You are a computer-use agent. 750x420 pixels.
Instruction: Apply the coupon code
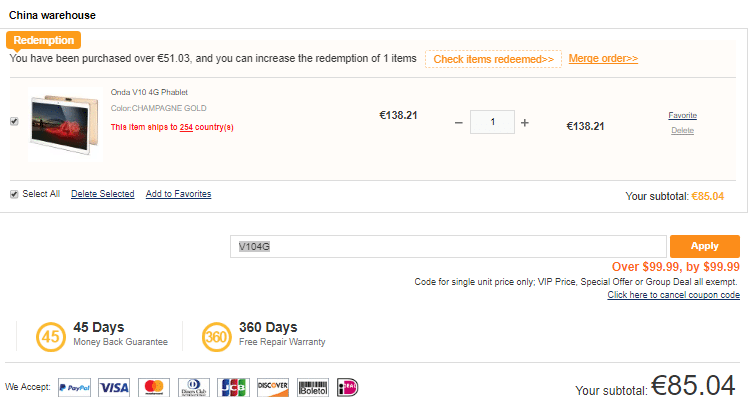point(705,246)
